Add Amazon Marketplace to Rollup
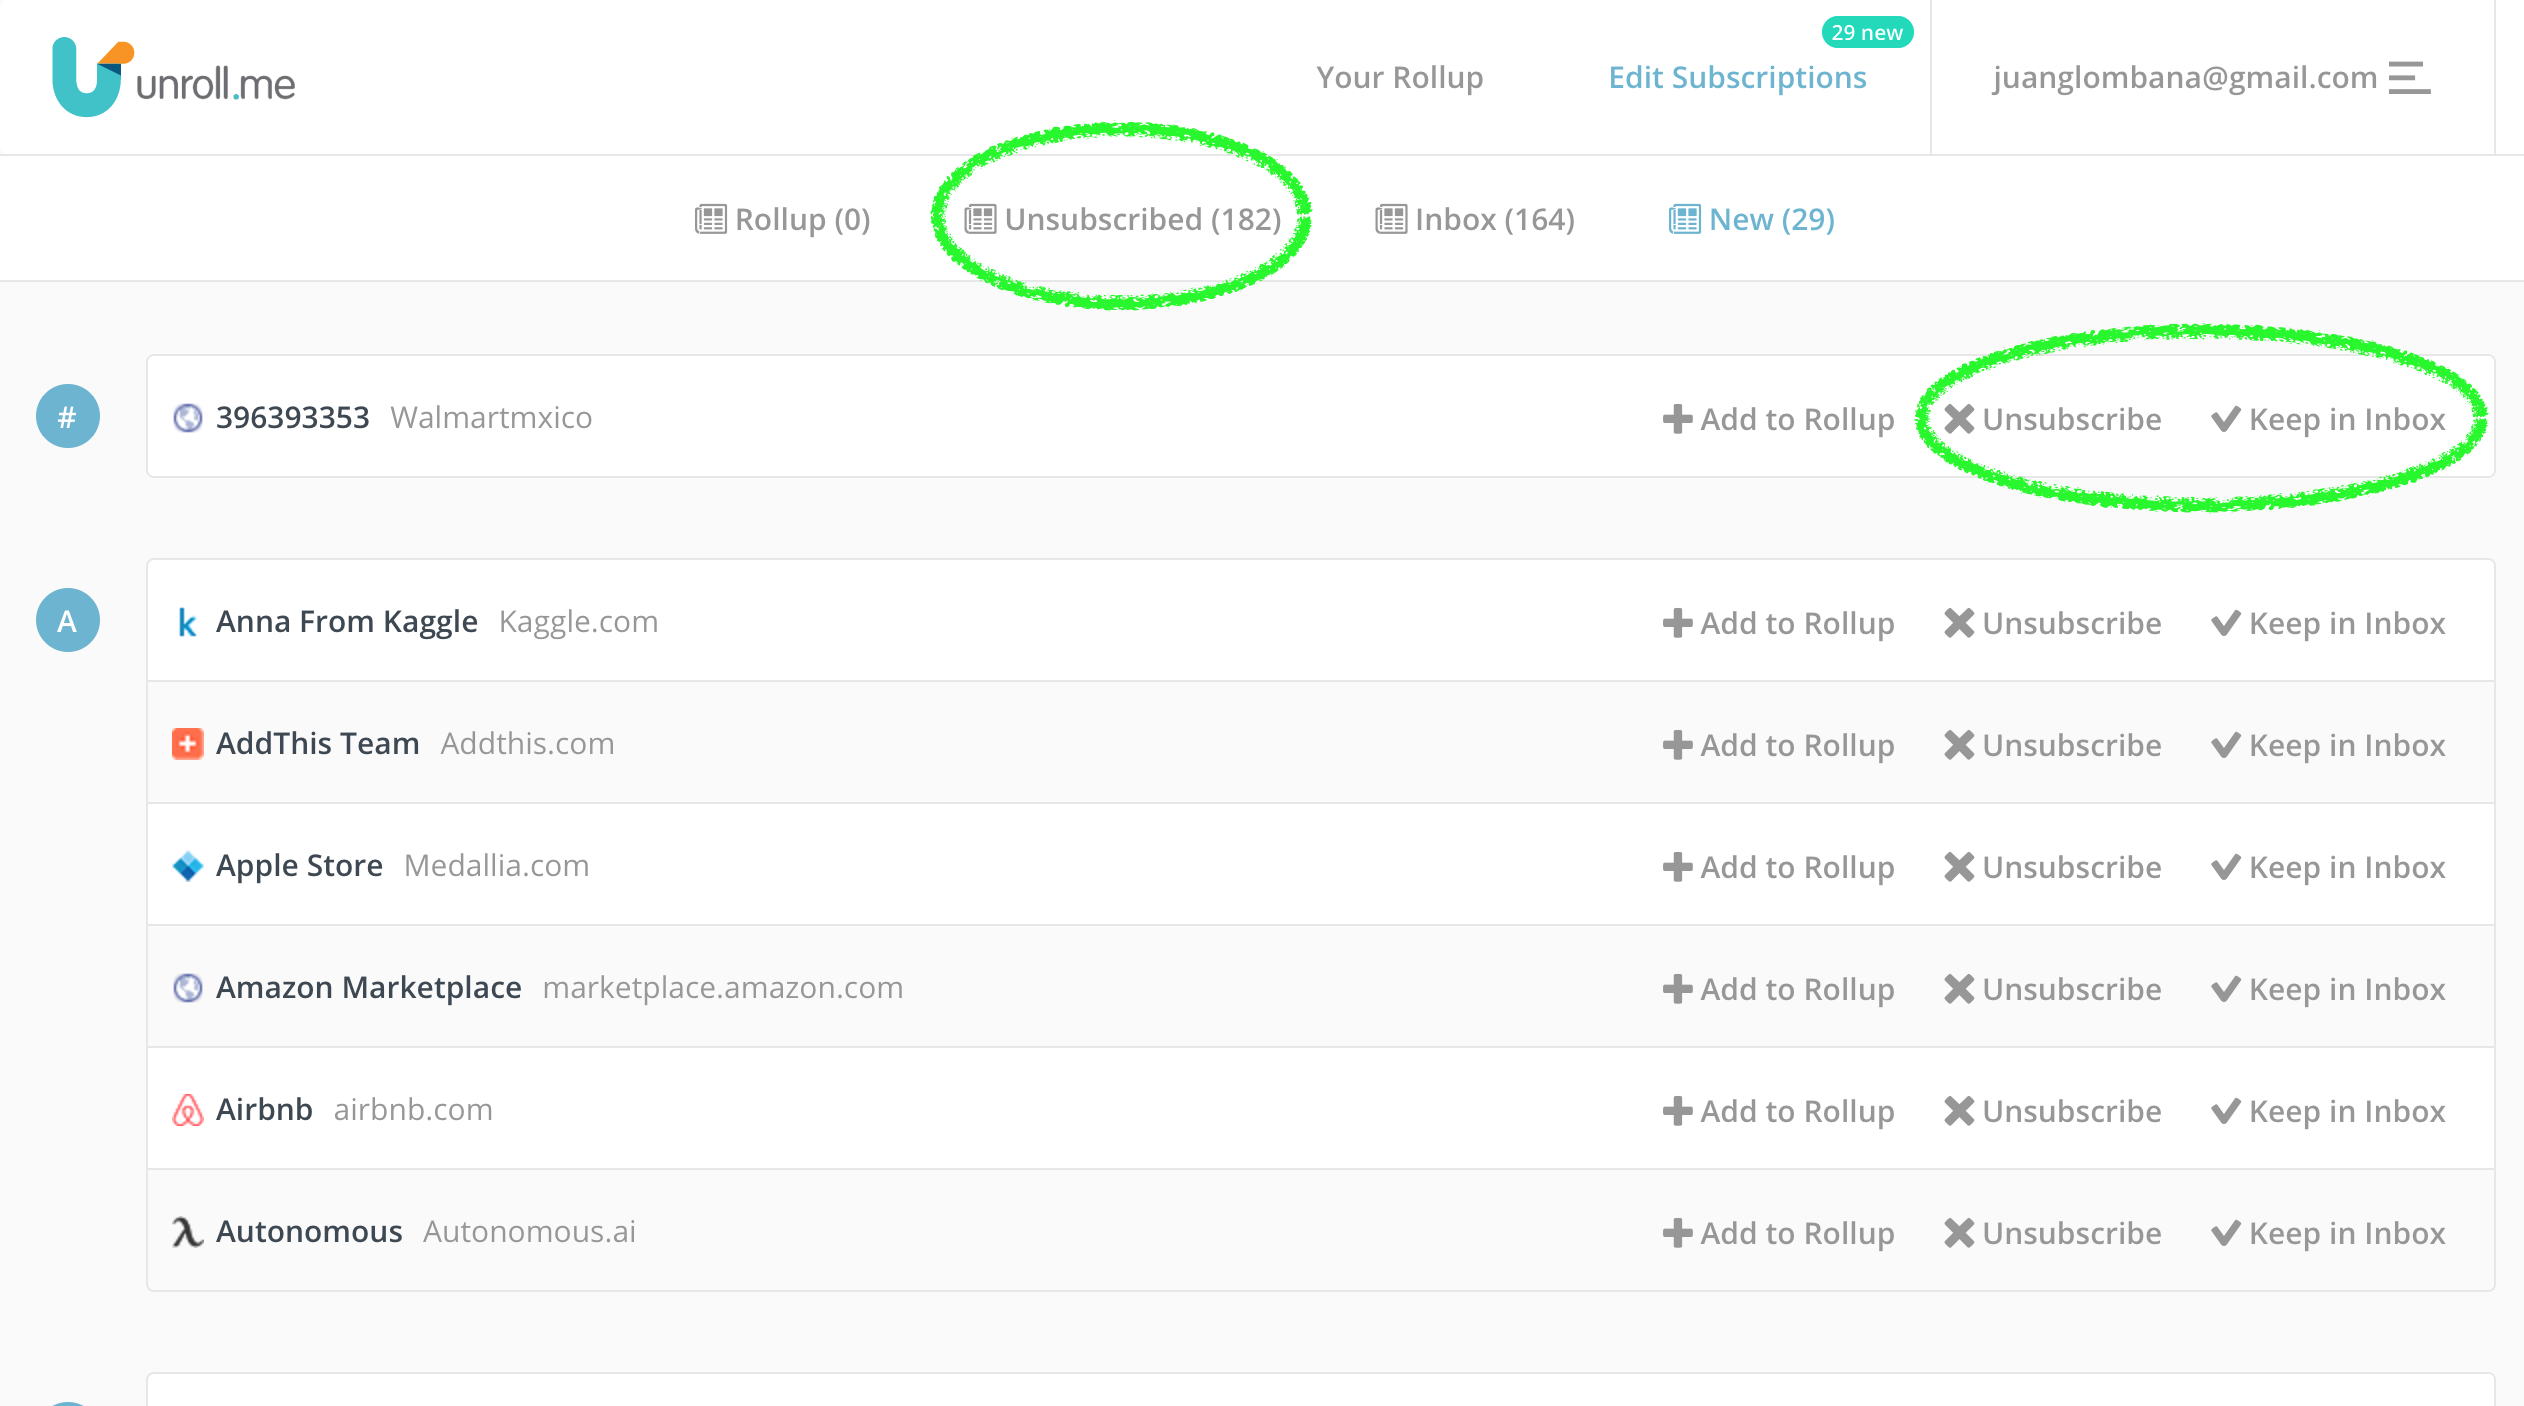 (x=1778, y=989)
